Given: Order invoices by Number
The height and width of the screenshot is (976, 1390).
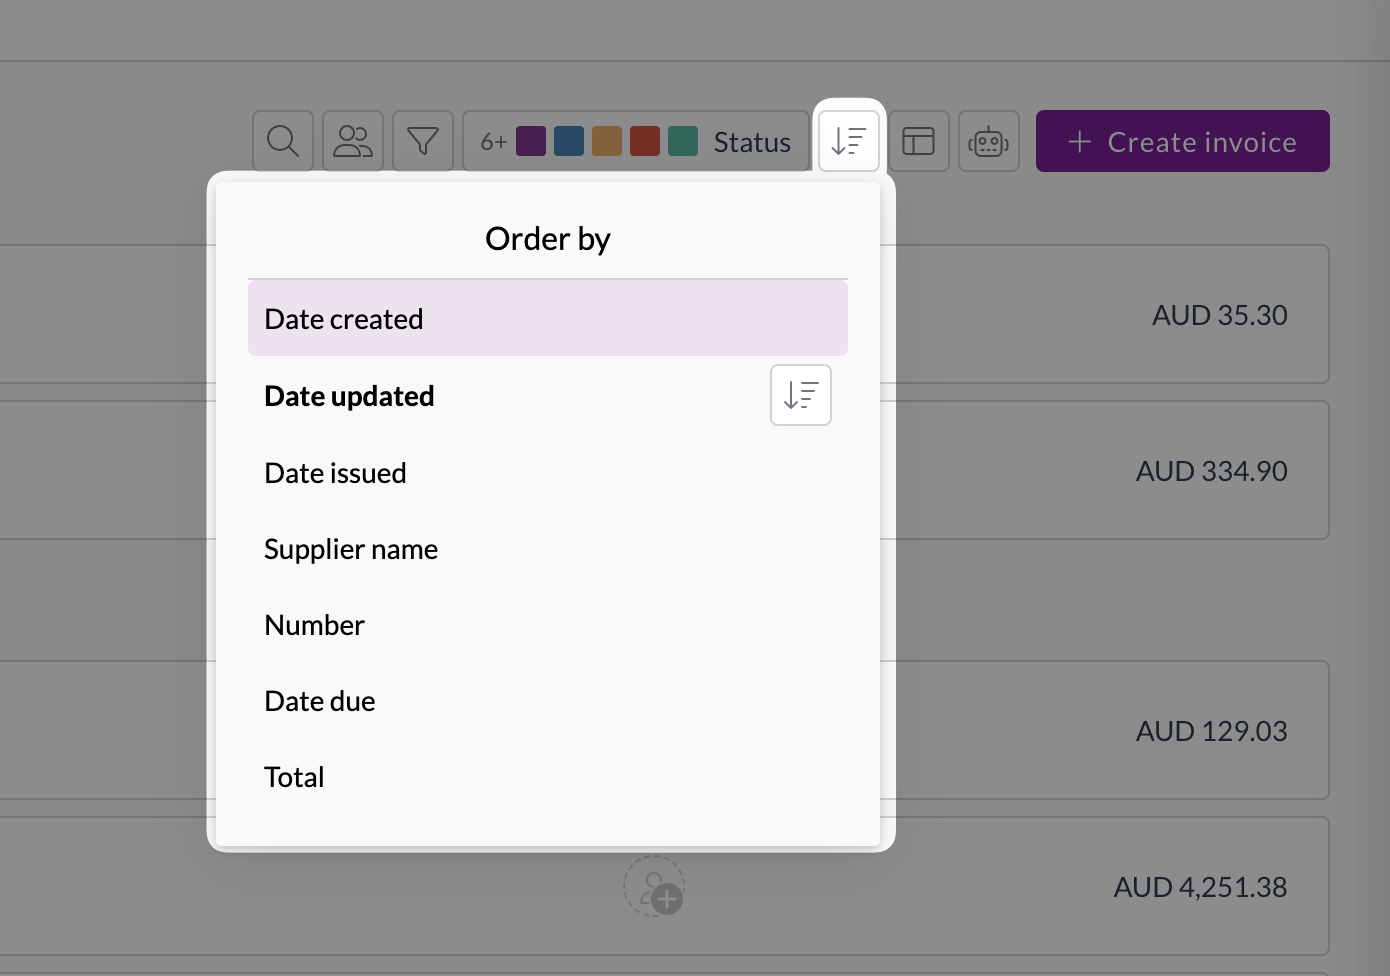Looking at the screenshot, I should [548, 625].
